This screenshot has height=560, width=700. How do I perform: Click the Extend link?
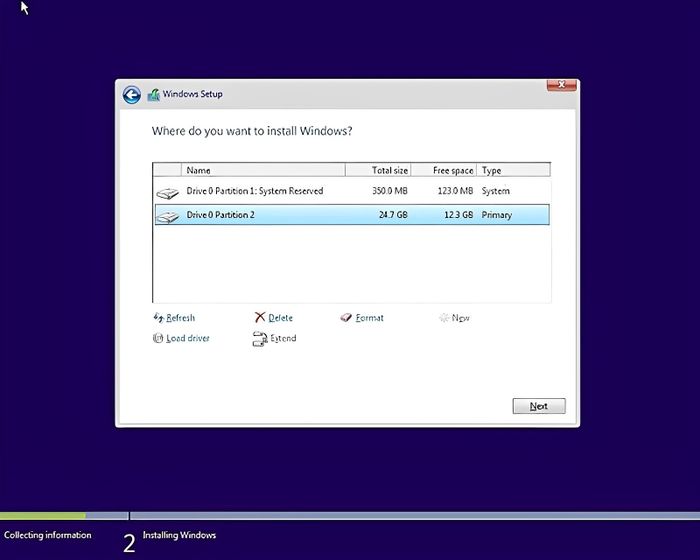283,339
